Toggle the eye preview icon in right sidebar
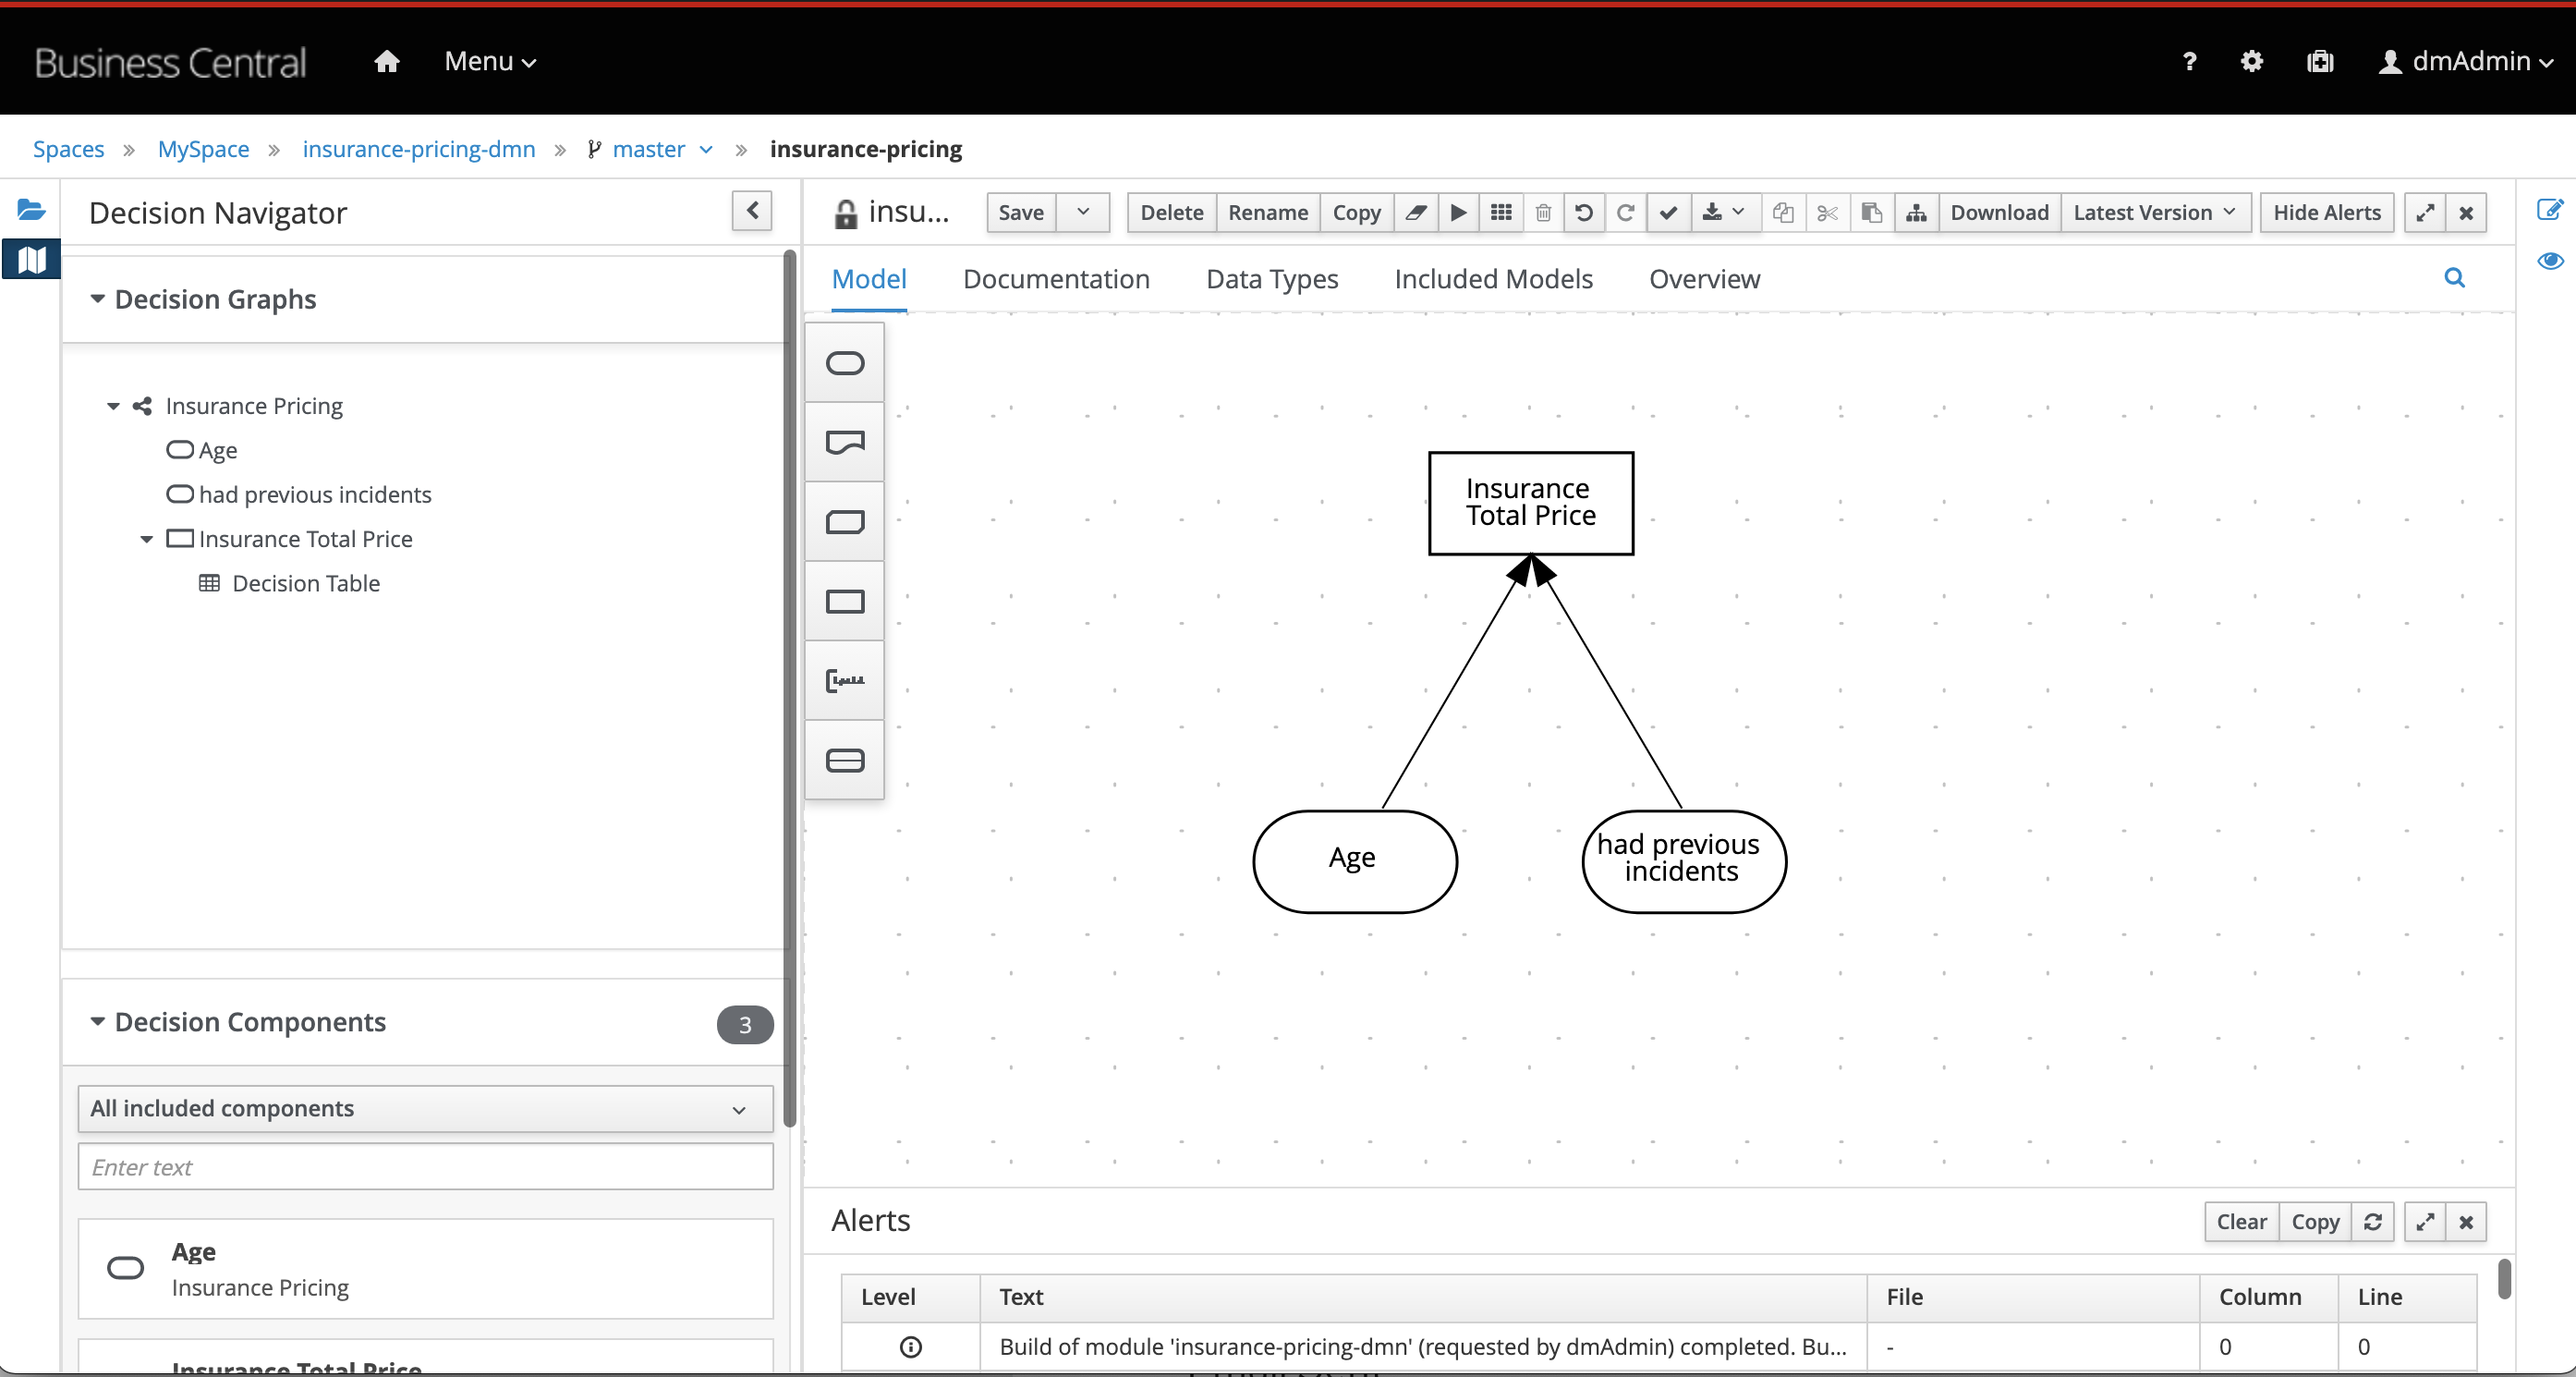 pos(2550,261)
